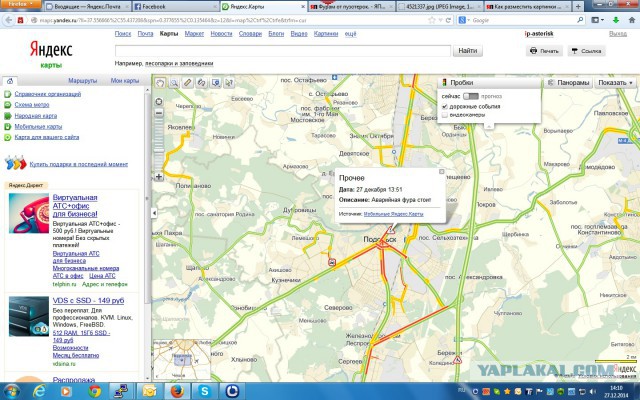Open the Почта service link
The height and width of the screenshot is (400, 640).
point(145,34)
